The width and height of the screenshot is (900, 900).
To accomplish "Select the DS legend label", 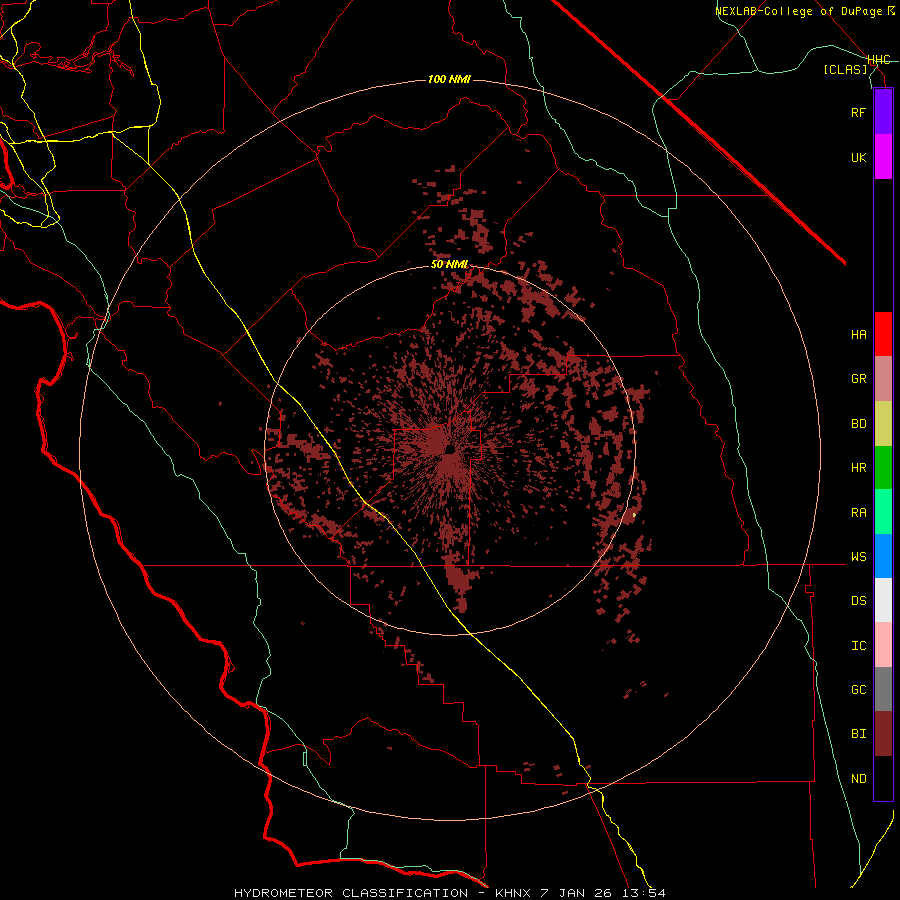I will (858, 601).
